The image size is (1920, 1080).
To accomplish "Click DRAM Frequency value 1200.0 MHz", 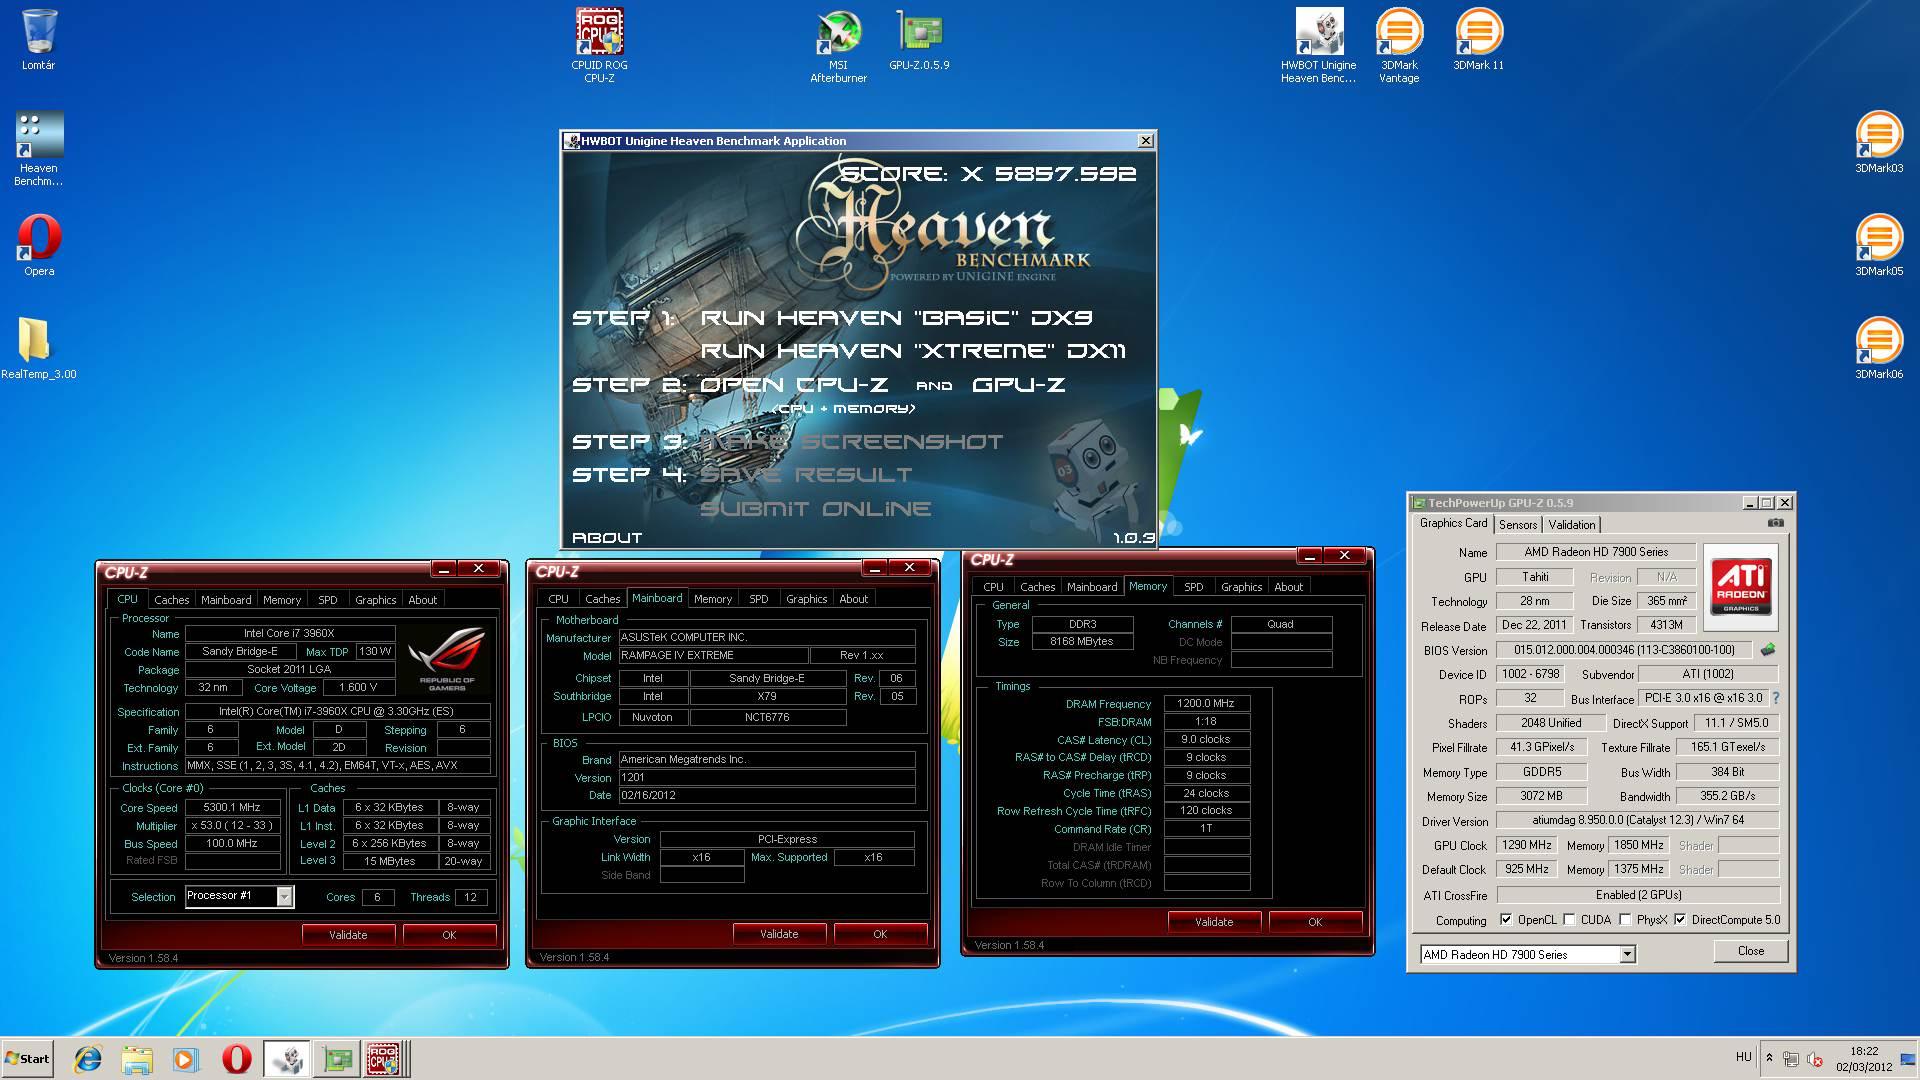I will pyautogui.click(x=1206, y=703).
